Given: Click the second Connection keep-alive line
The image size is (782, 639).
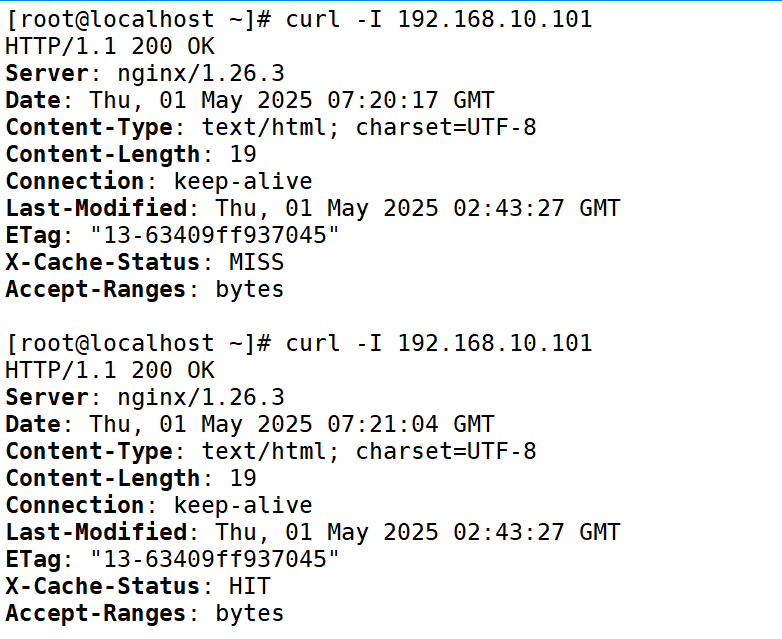Looking at the screenshot, I should coord(159,506).
